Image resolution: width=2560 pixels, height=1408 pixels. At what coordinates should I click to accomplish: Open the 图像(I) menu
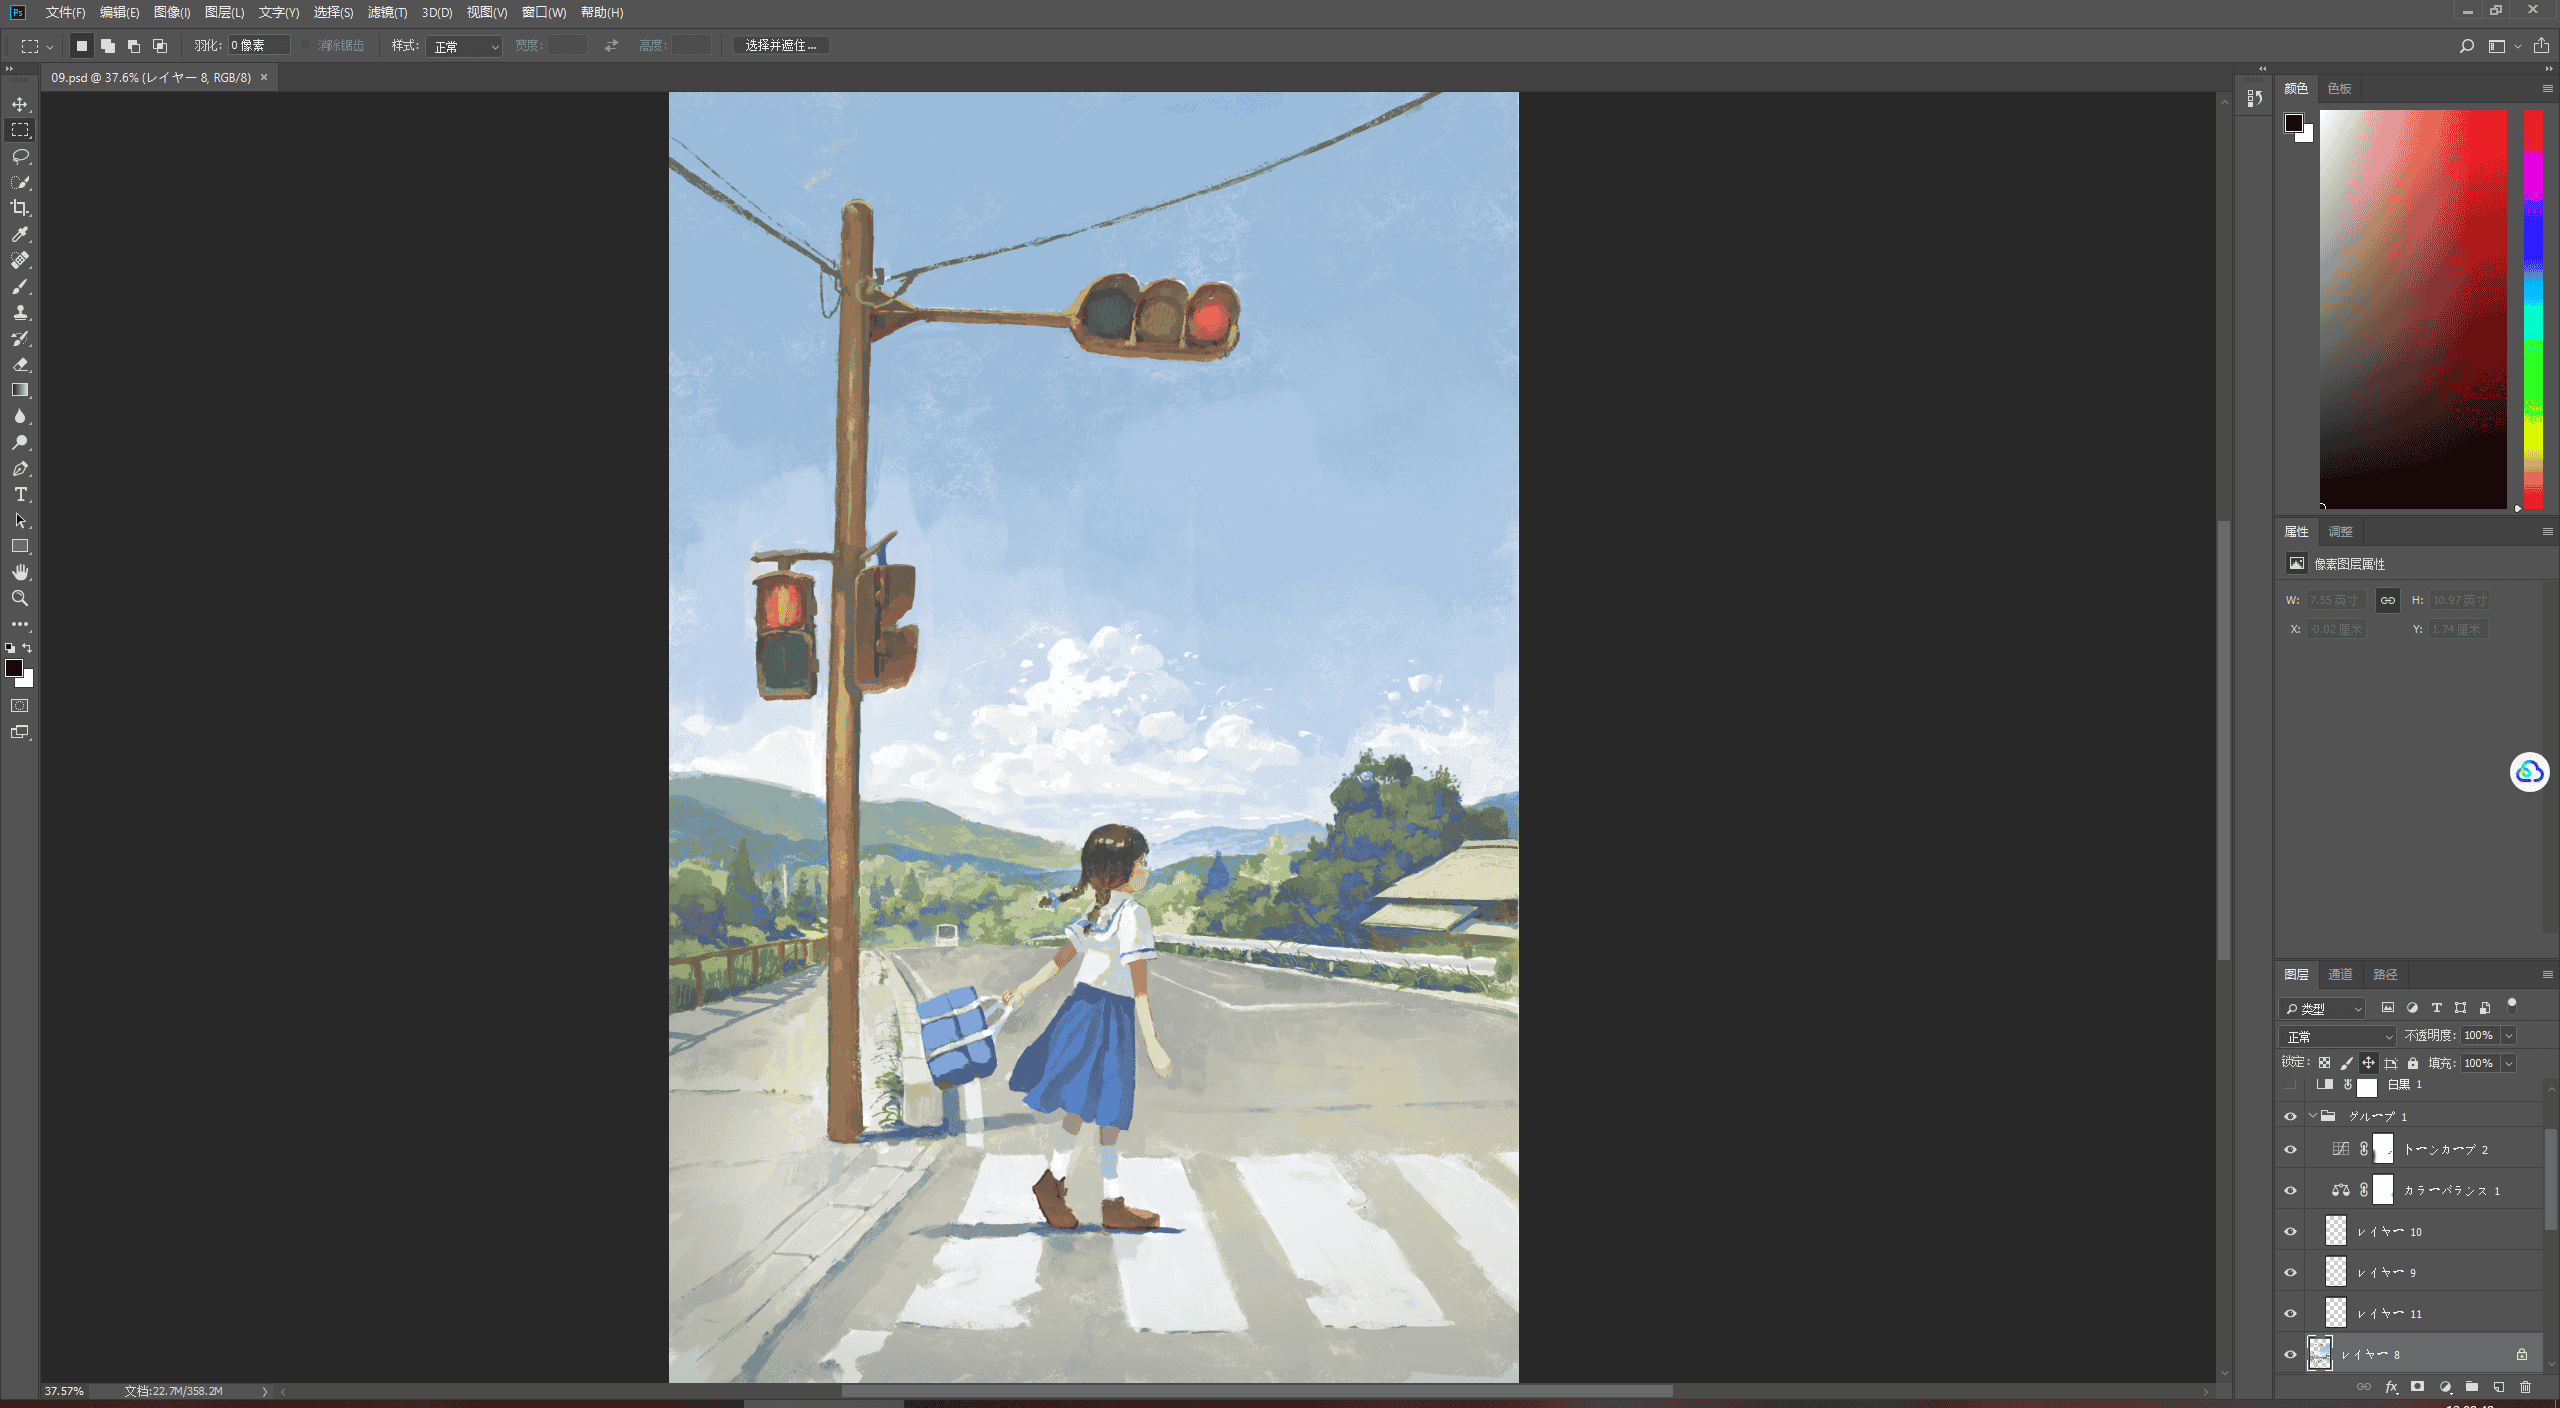coord(172,12)
